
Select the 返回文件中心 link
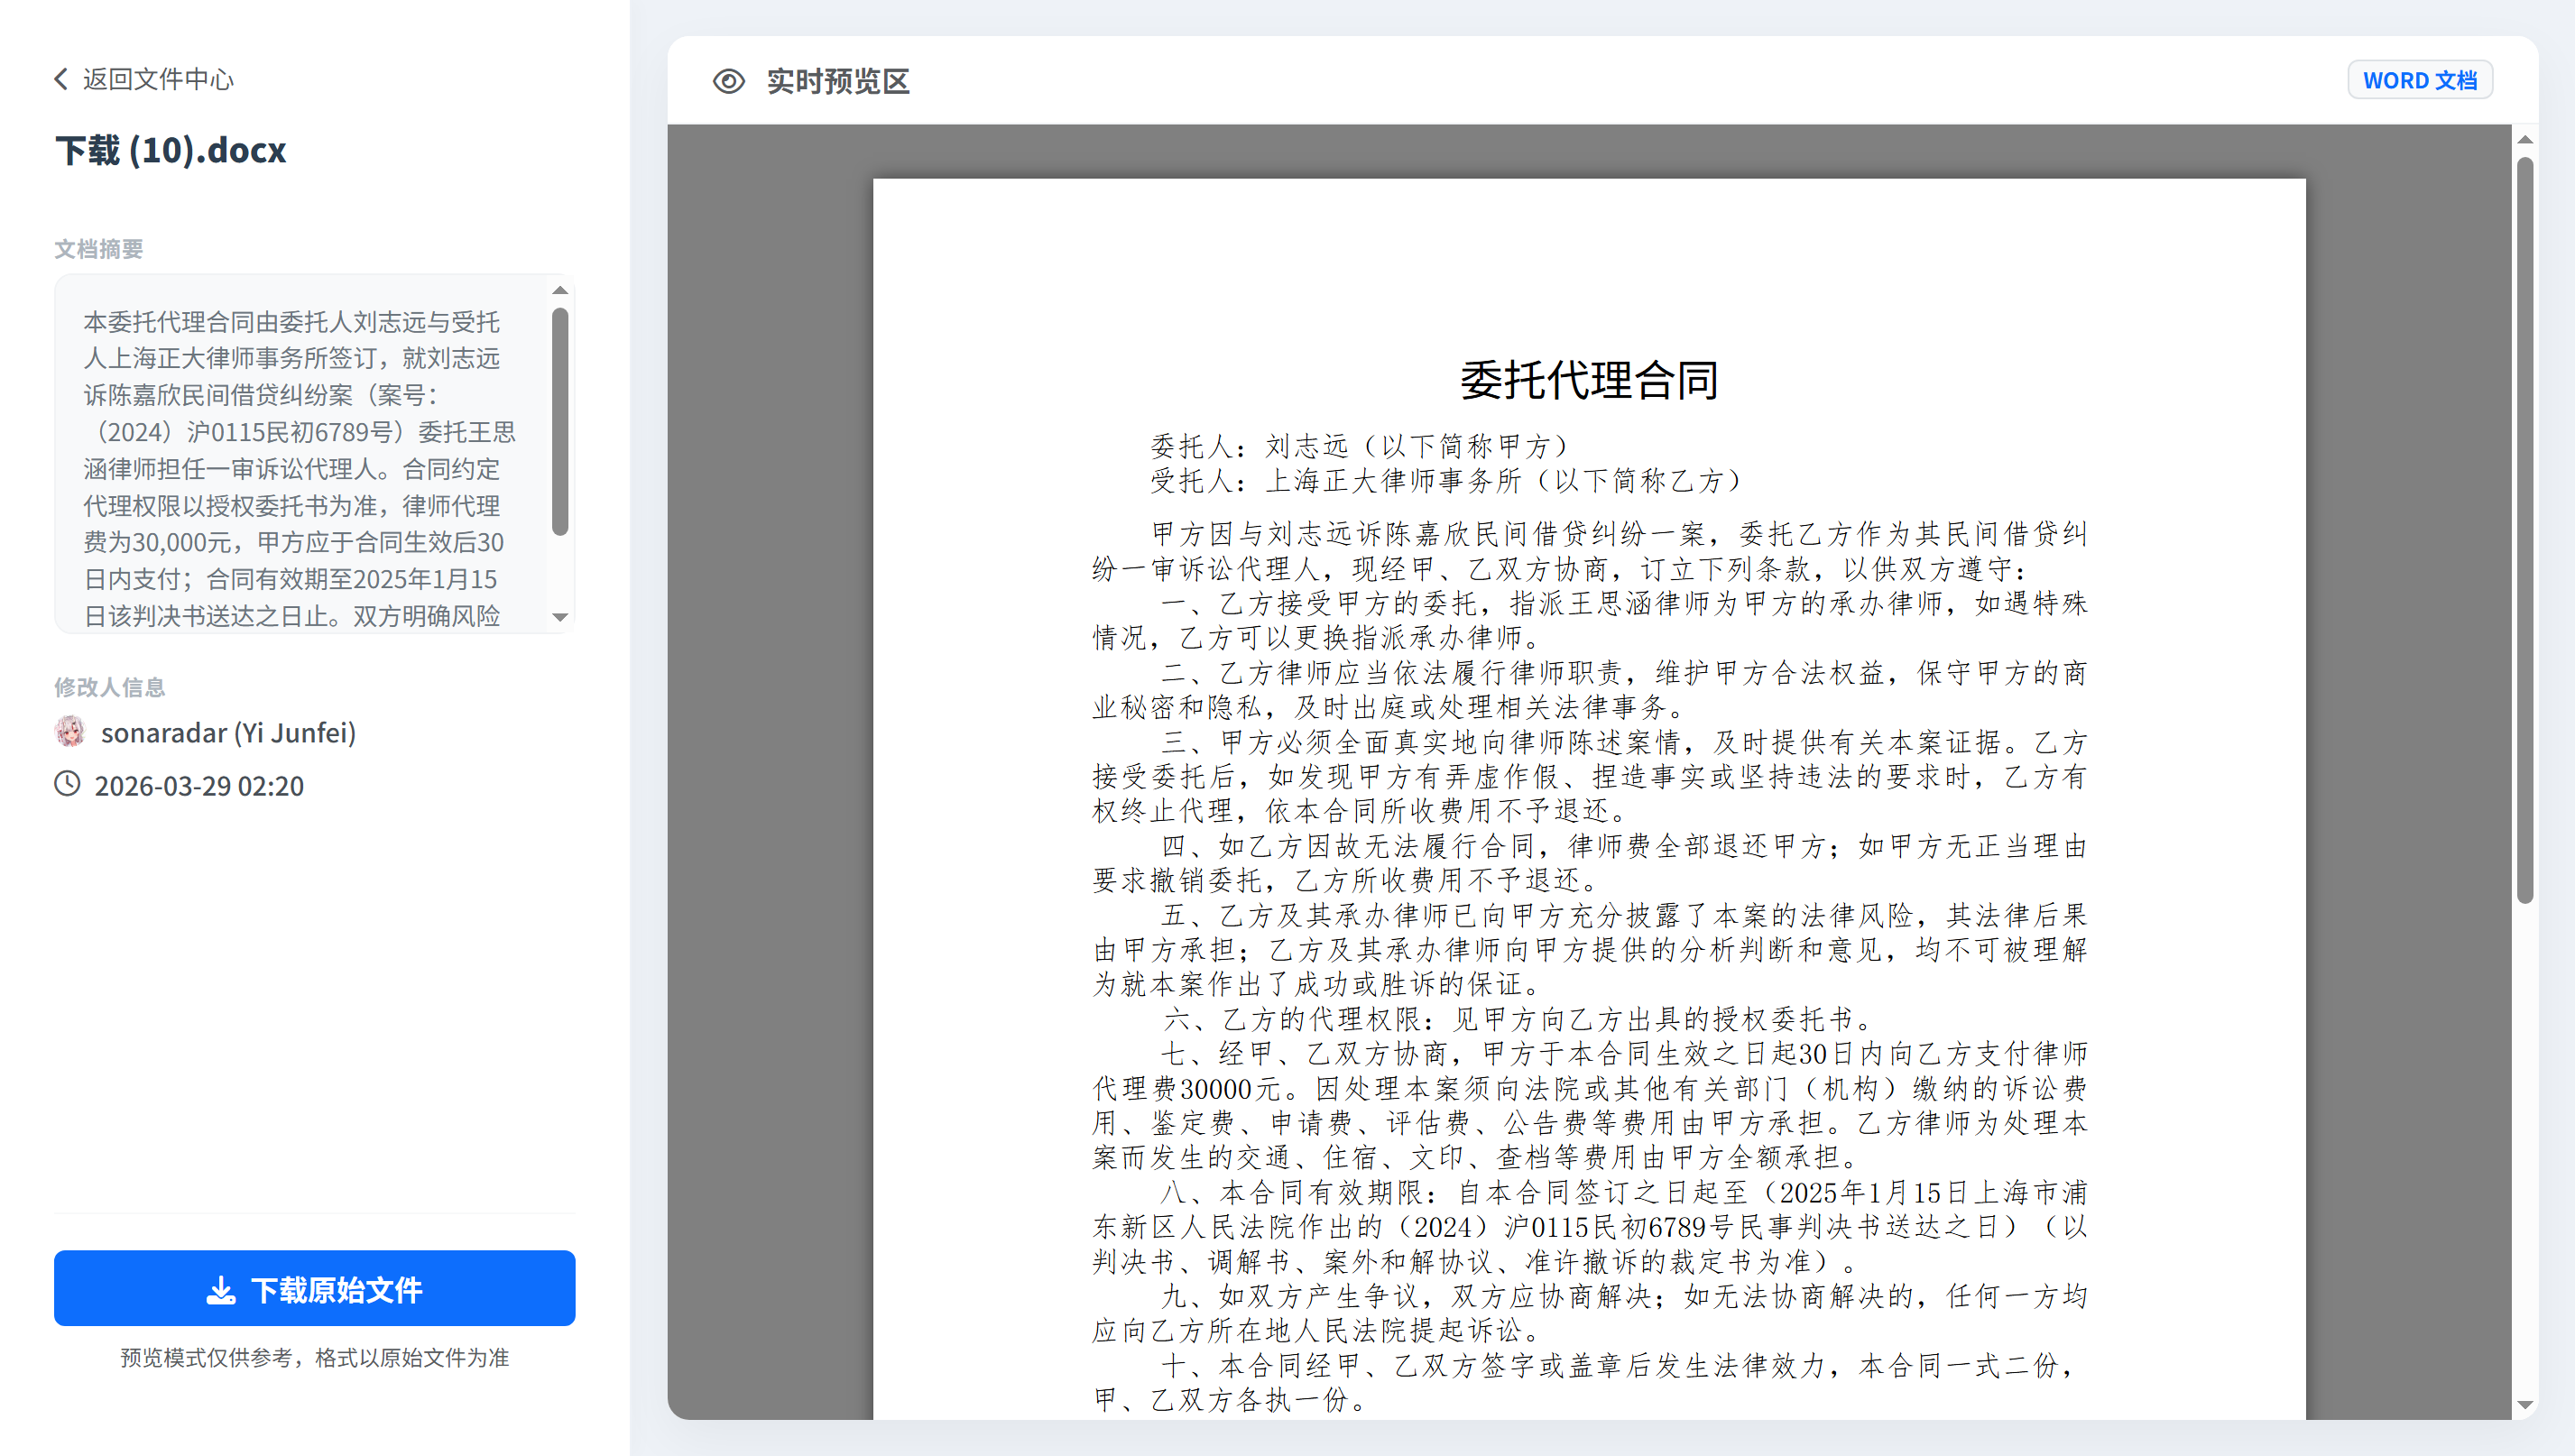pos(158,78)
